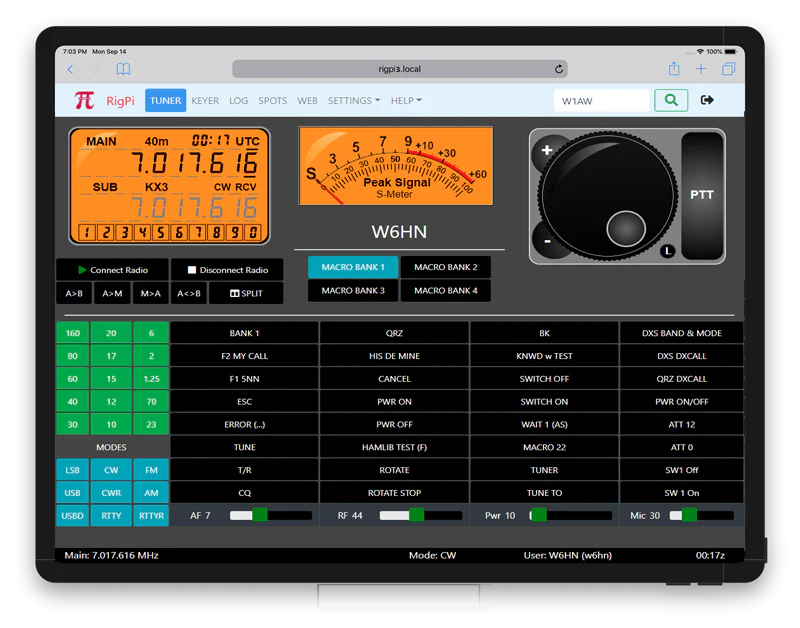Click the plus button on tuning knob
The image size is (800, 628).
[546, 150]
